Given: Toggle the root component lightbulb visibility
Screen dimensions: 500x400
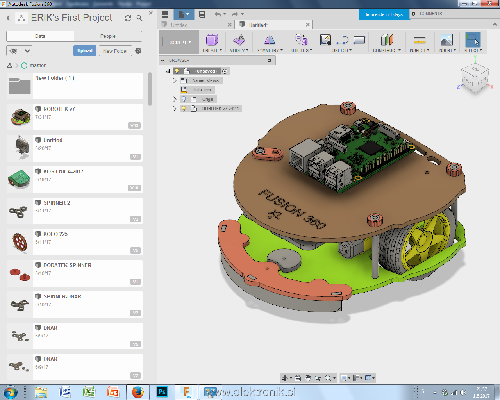Looking at the screenshot, I should [x=177, y=71].
